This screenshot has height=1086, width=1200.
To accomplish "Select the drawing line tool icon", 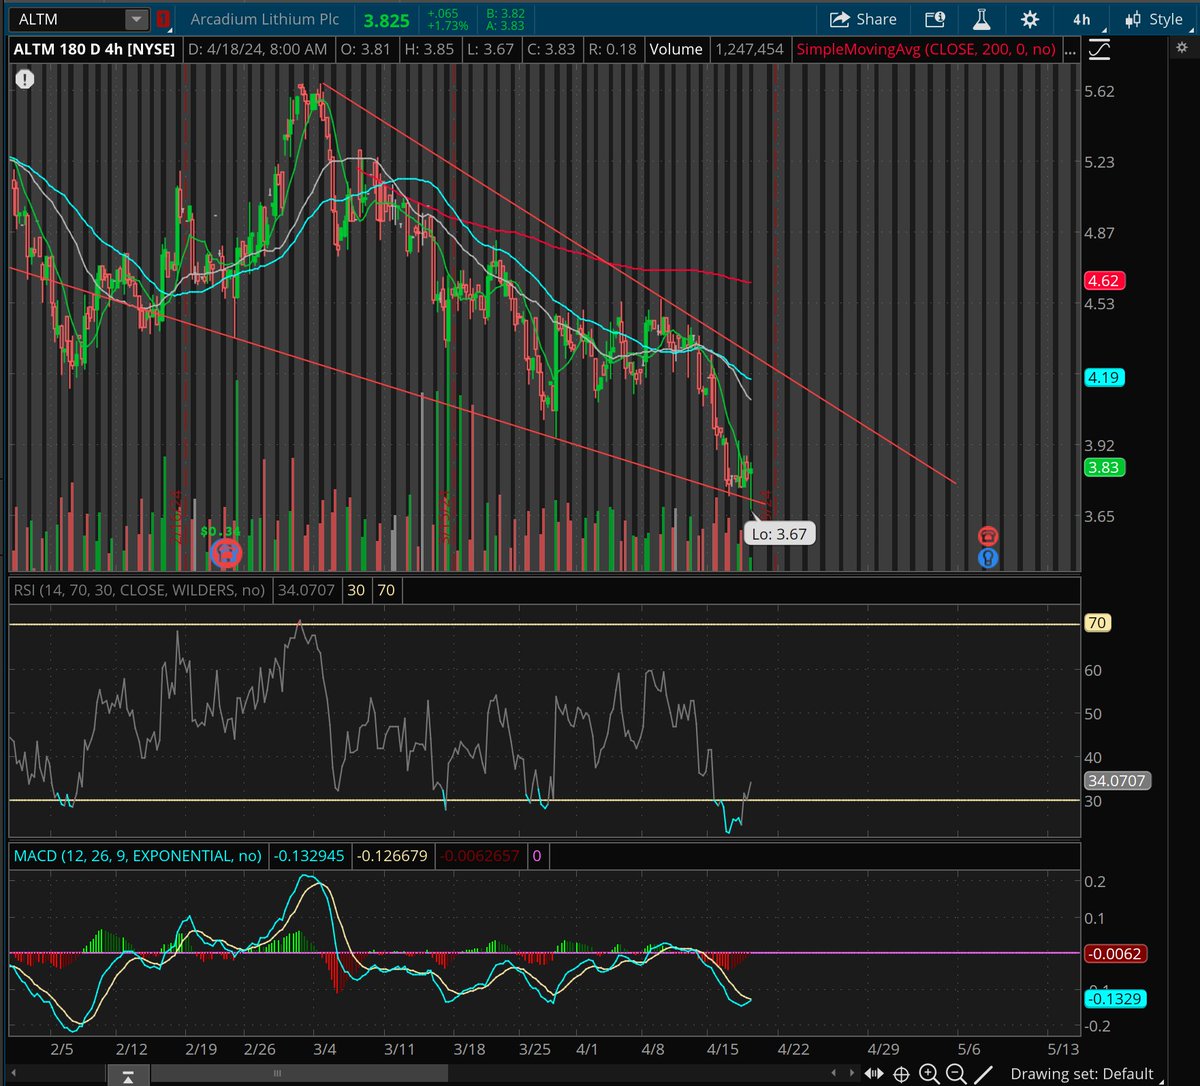I will (985, 1075).
